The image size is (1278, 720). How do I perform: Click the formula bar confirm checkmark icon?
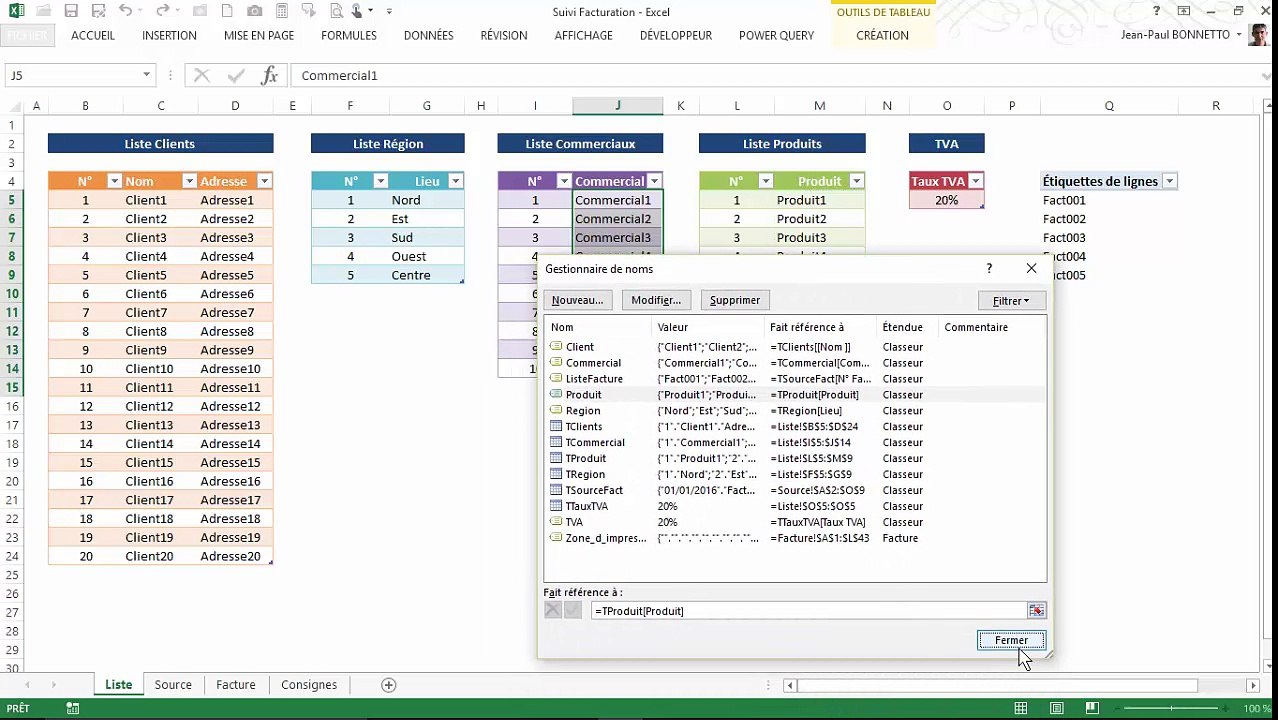236,75
